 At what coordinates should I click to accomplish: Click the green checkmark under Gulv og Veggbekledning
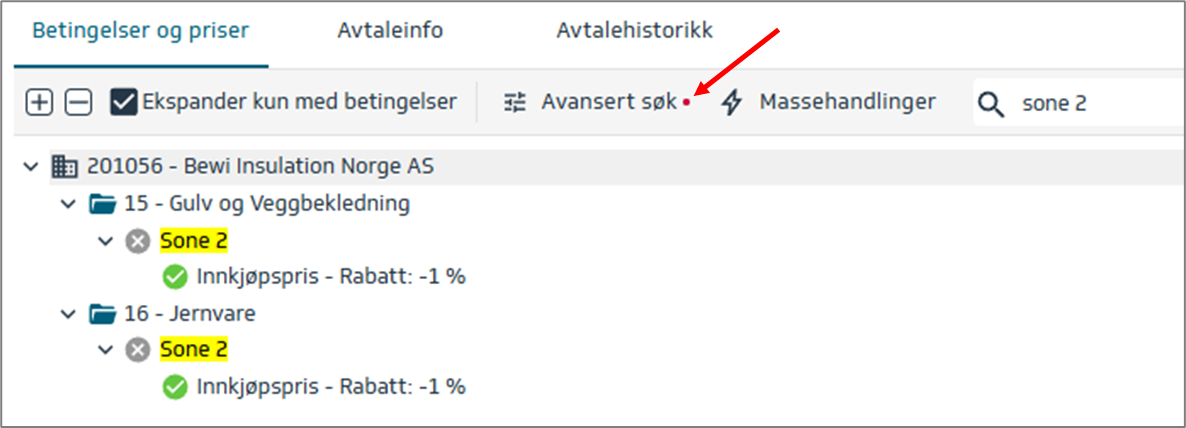click(x=175, y=277)
